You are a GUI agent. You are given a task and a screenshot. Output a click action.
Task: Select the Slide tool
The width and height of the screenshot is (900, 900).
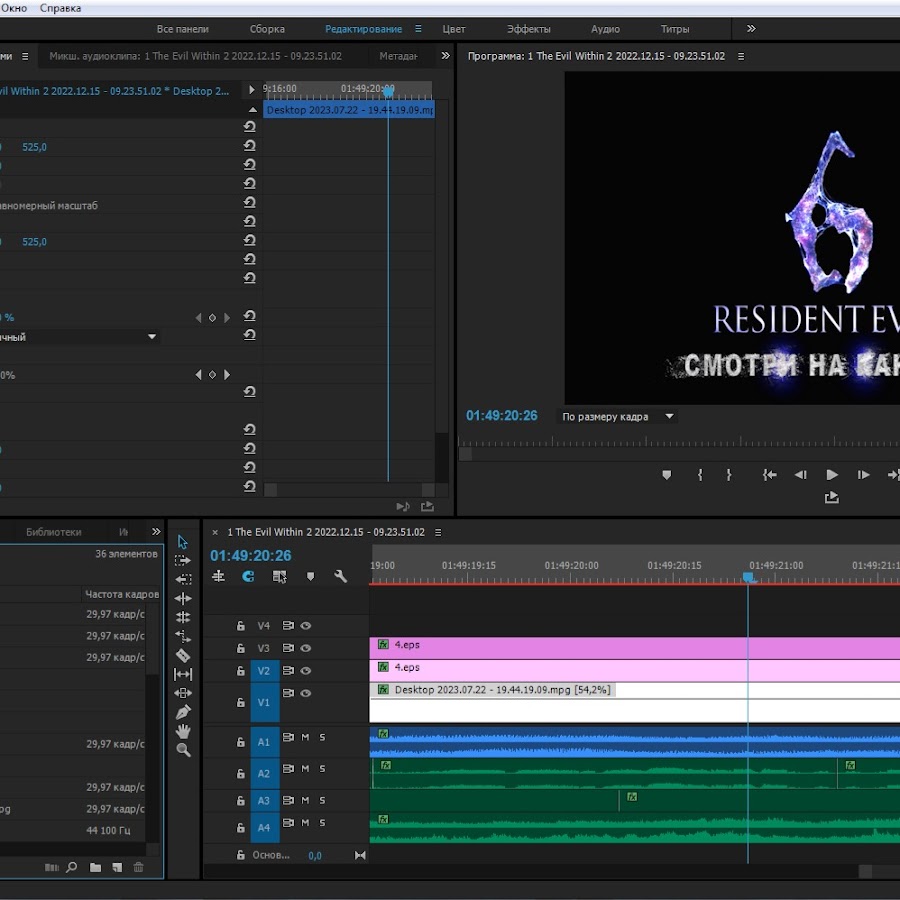tap(183, 693)
